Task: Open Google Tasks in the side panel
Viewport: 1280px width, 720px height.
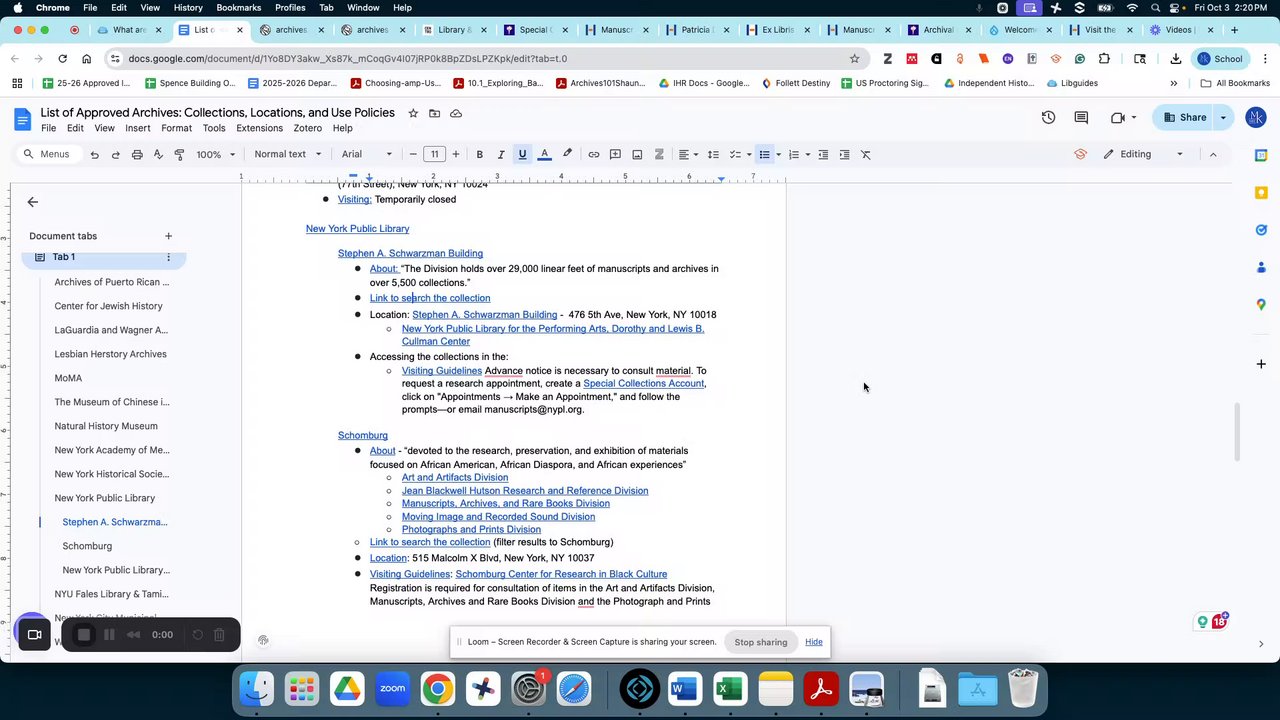Action: [1261, 230]
